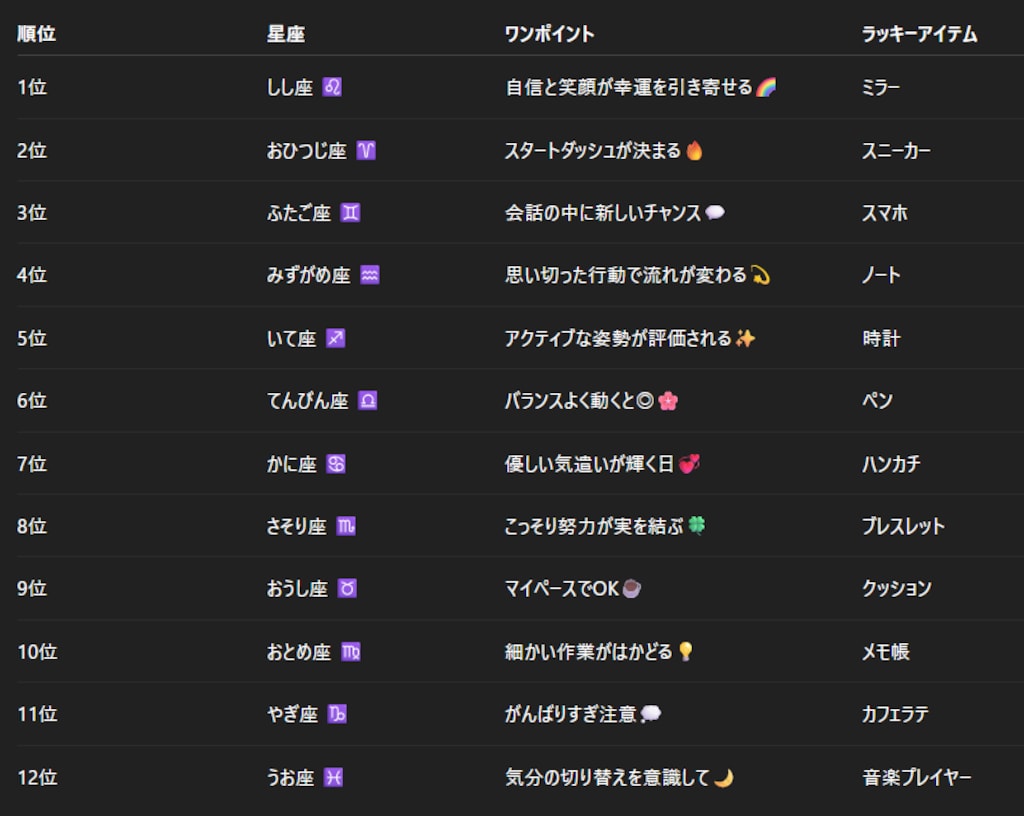Click the rainbow emoji in the Leo row

tap(764, 87)
